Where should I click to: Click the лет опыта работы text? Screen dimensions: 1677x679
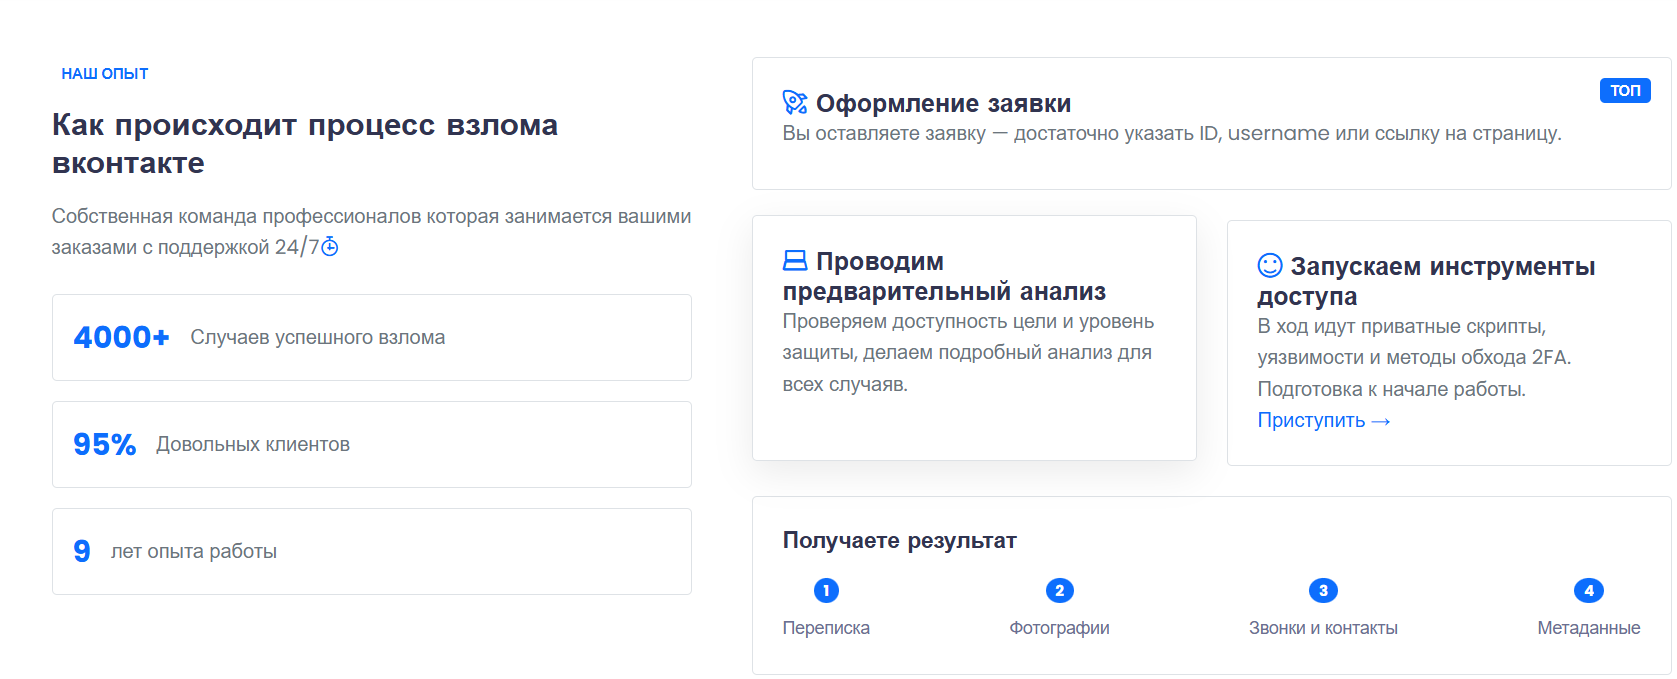coord(194,551)
